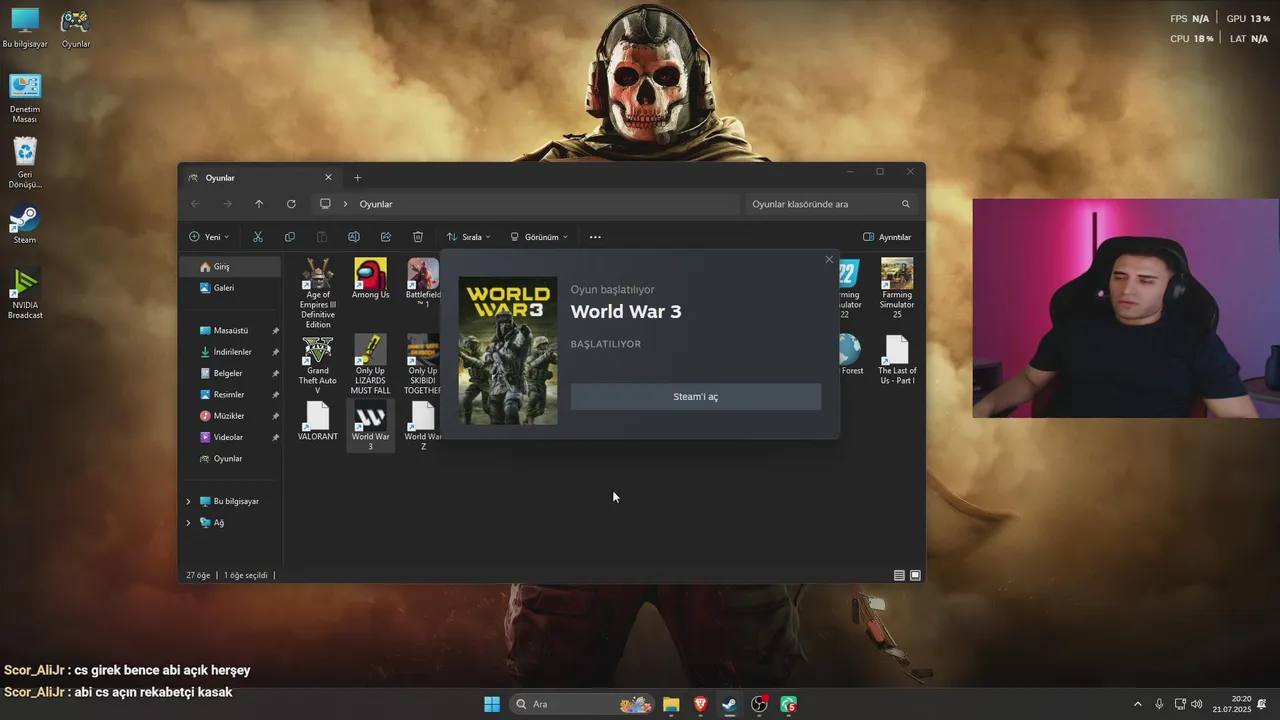Click the Share toolbar icon
This screenshot has height=720, width=1280.
tap(386, 237)
